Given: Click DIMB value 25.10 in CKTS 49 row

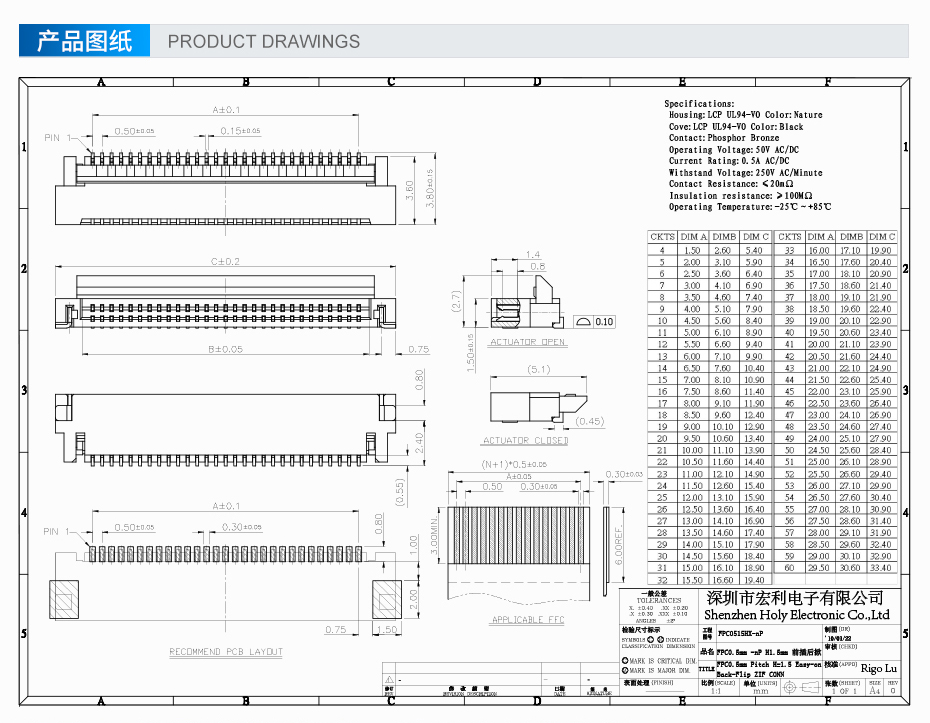Looking at the screenshot, I should click(x=850, y=438).
